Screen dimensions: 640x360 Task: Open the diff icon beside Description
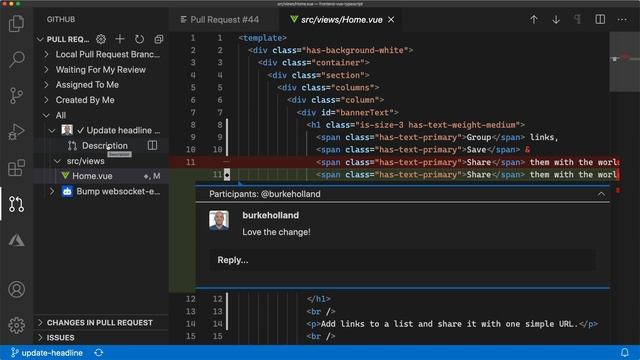coord(152,145)
